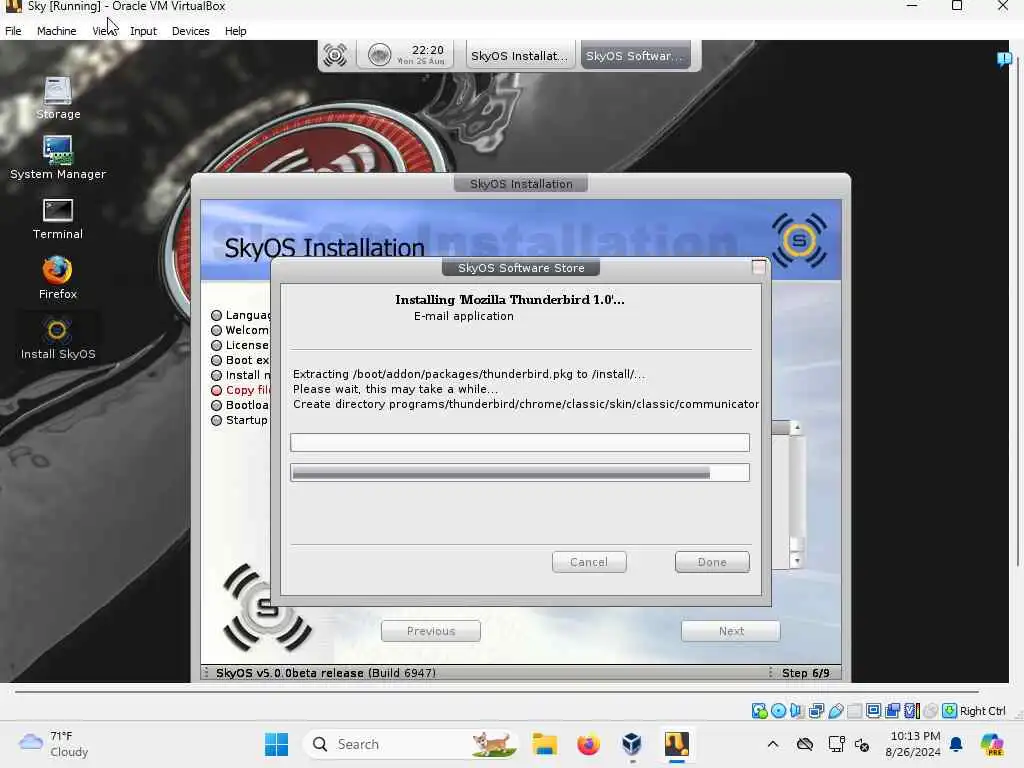The image size is (1024, 768).
Task: Open the VirtualBox Manager taskbar icon
Action: [x=632, y=744]
